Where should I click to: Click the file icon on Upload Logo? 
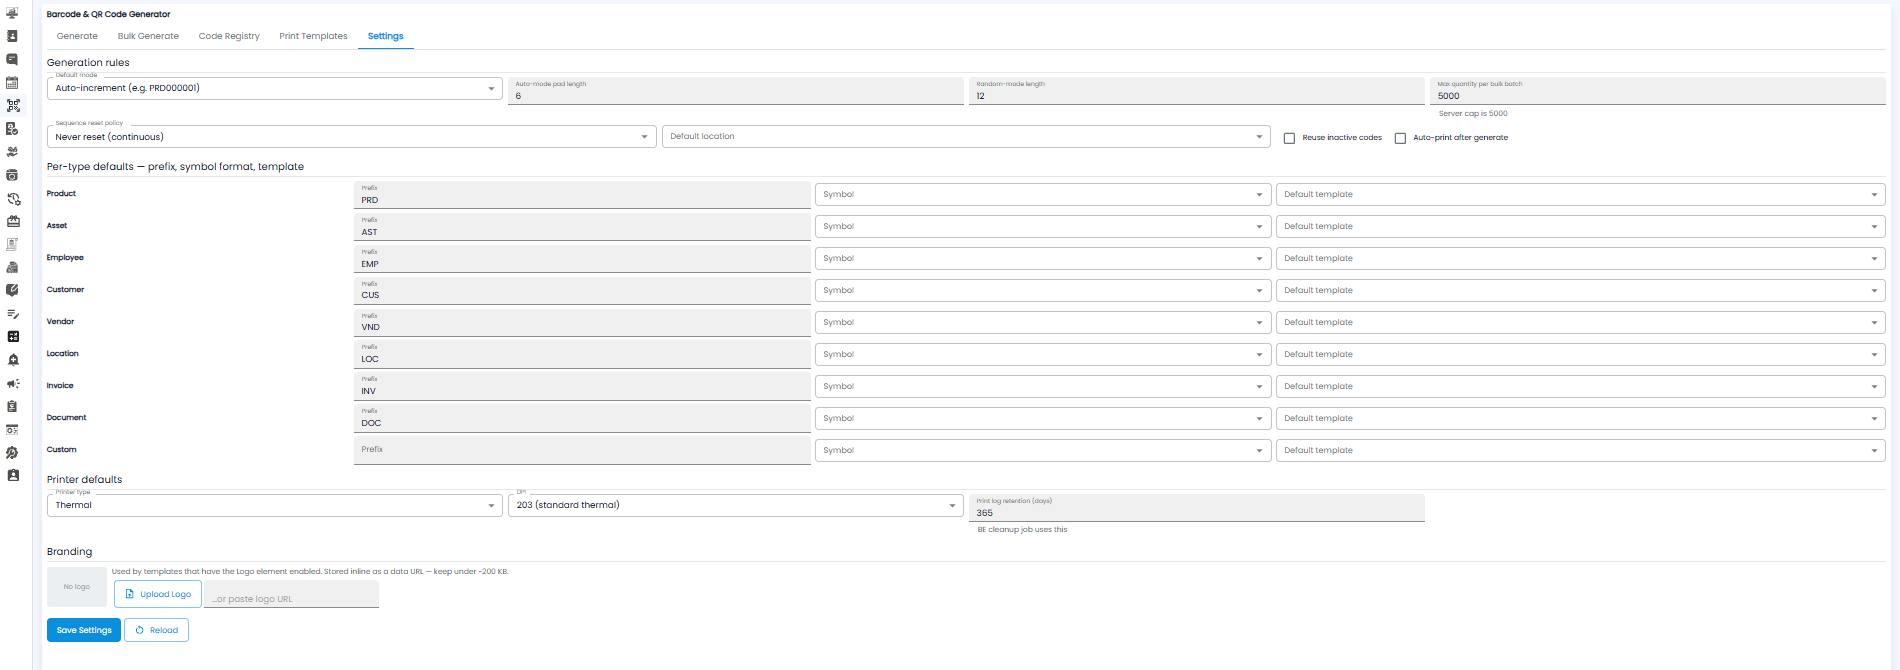point(130,594)
